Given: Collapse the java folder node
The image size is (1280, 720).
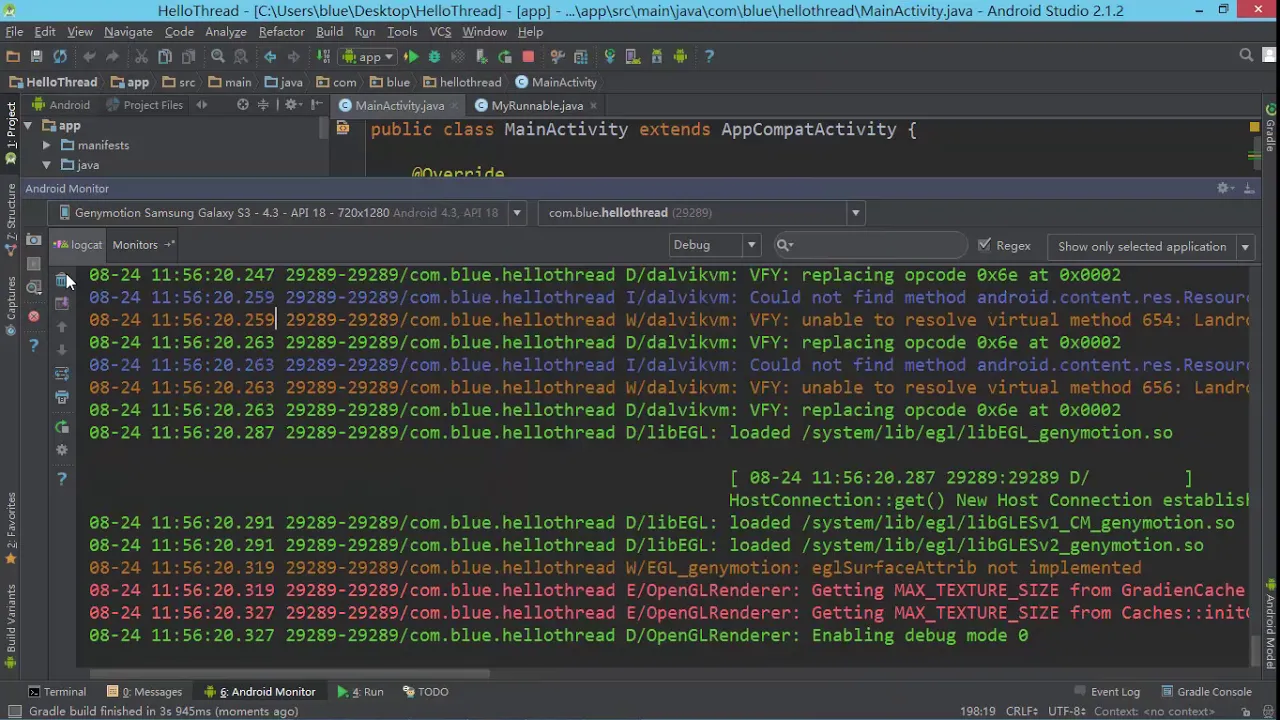Looking at the screenshot, I should tap(46, 165).
